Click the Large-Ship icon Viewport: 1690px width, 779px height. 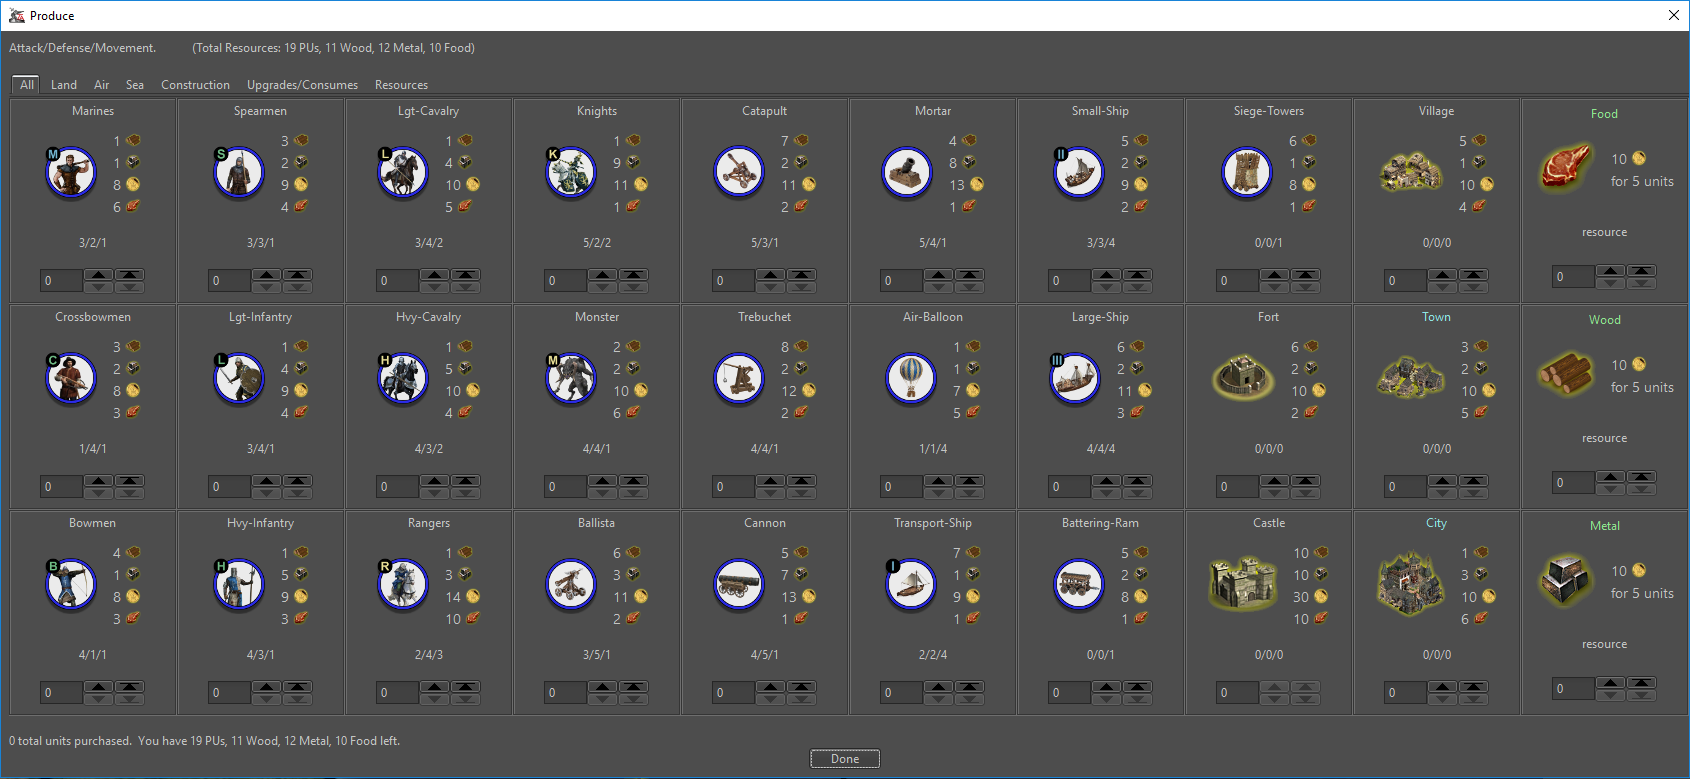tap(1074, 378)
